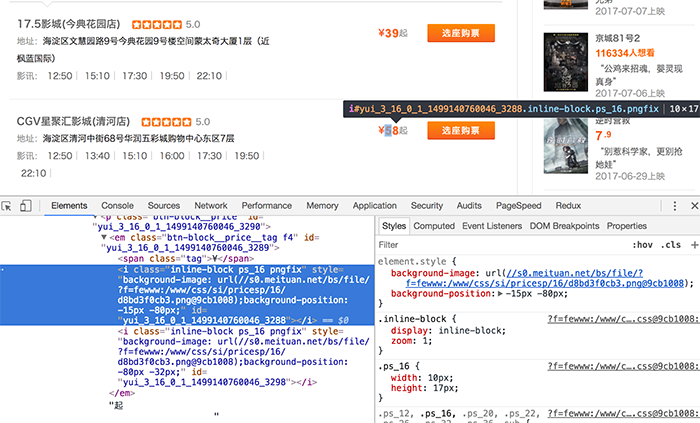Open the 京城81号2 movie poster thumbnail
The height and width of the screenshot is (423, 700).
click(x=566, y=62)
